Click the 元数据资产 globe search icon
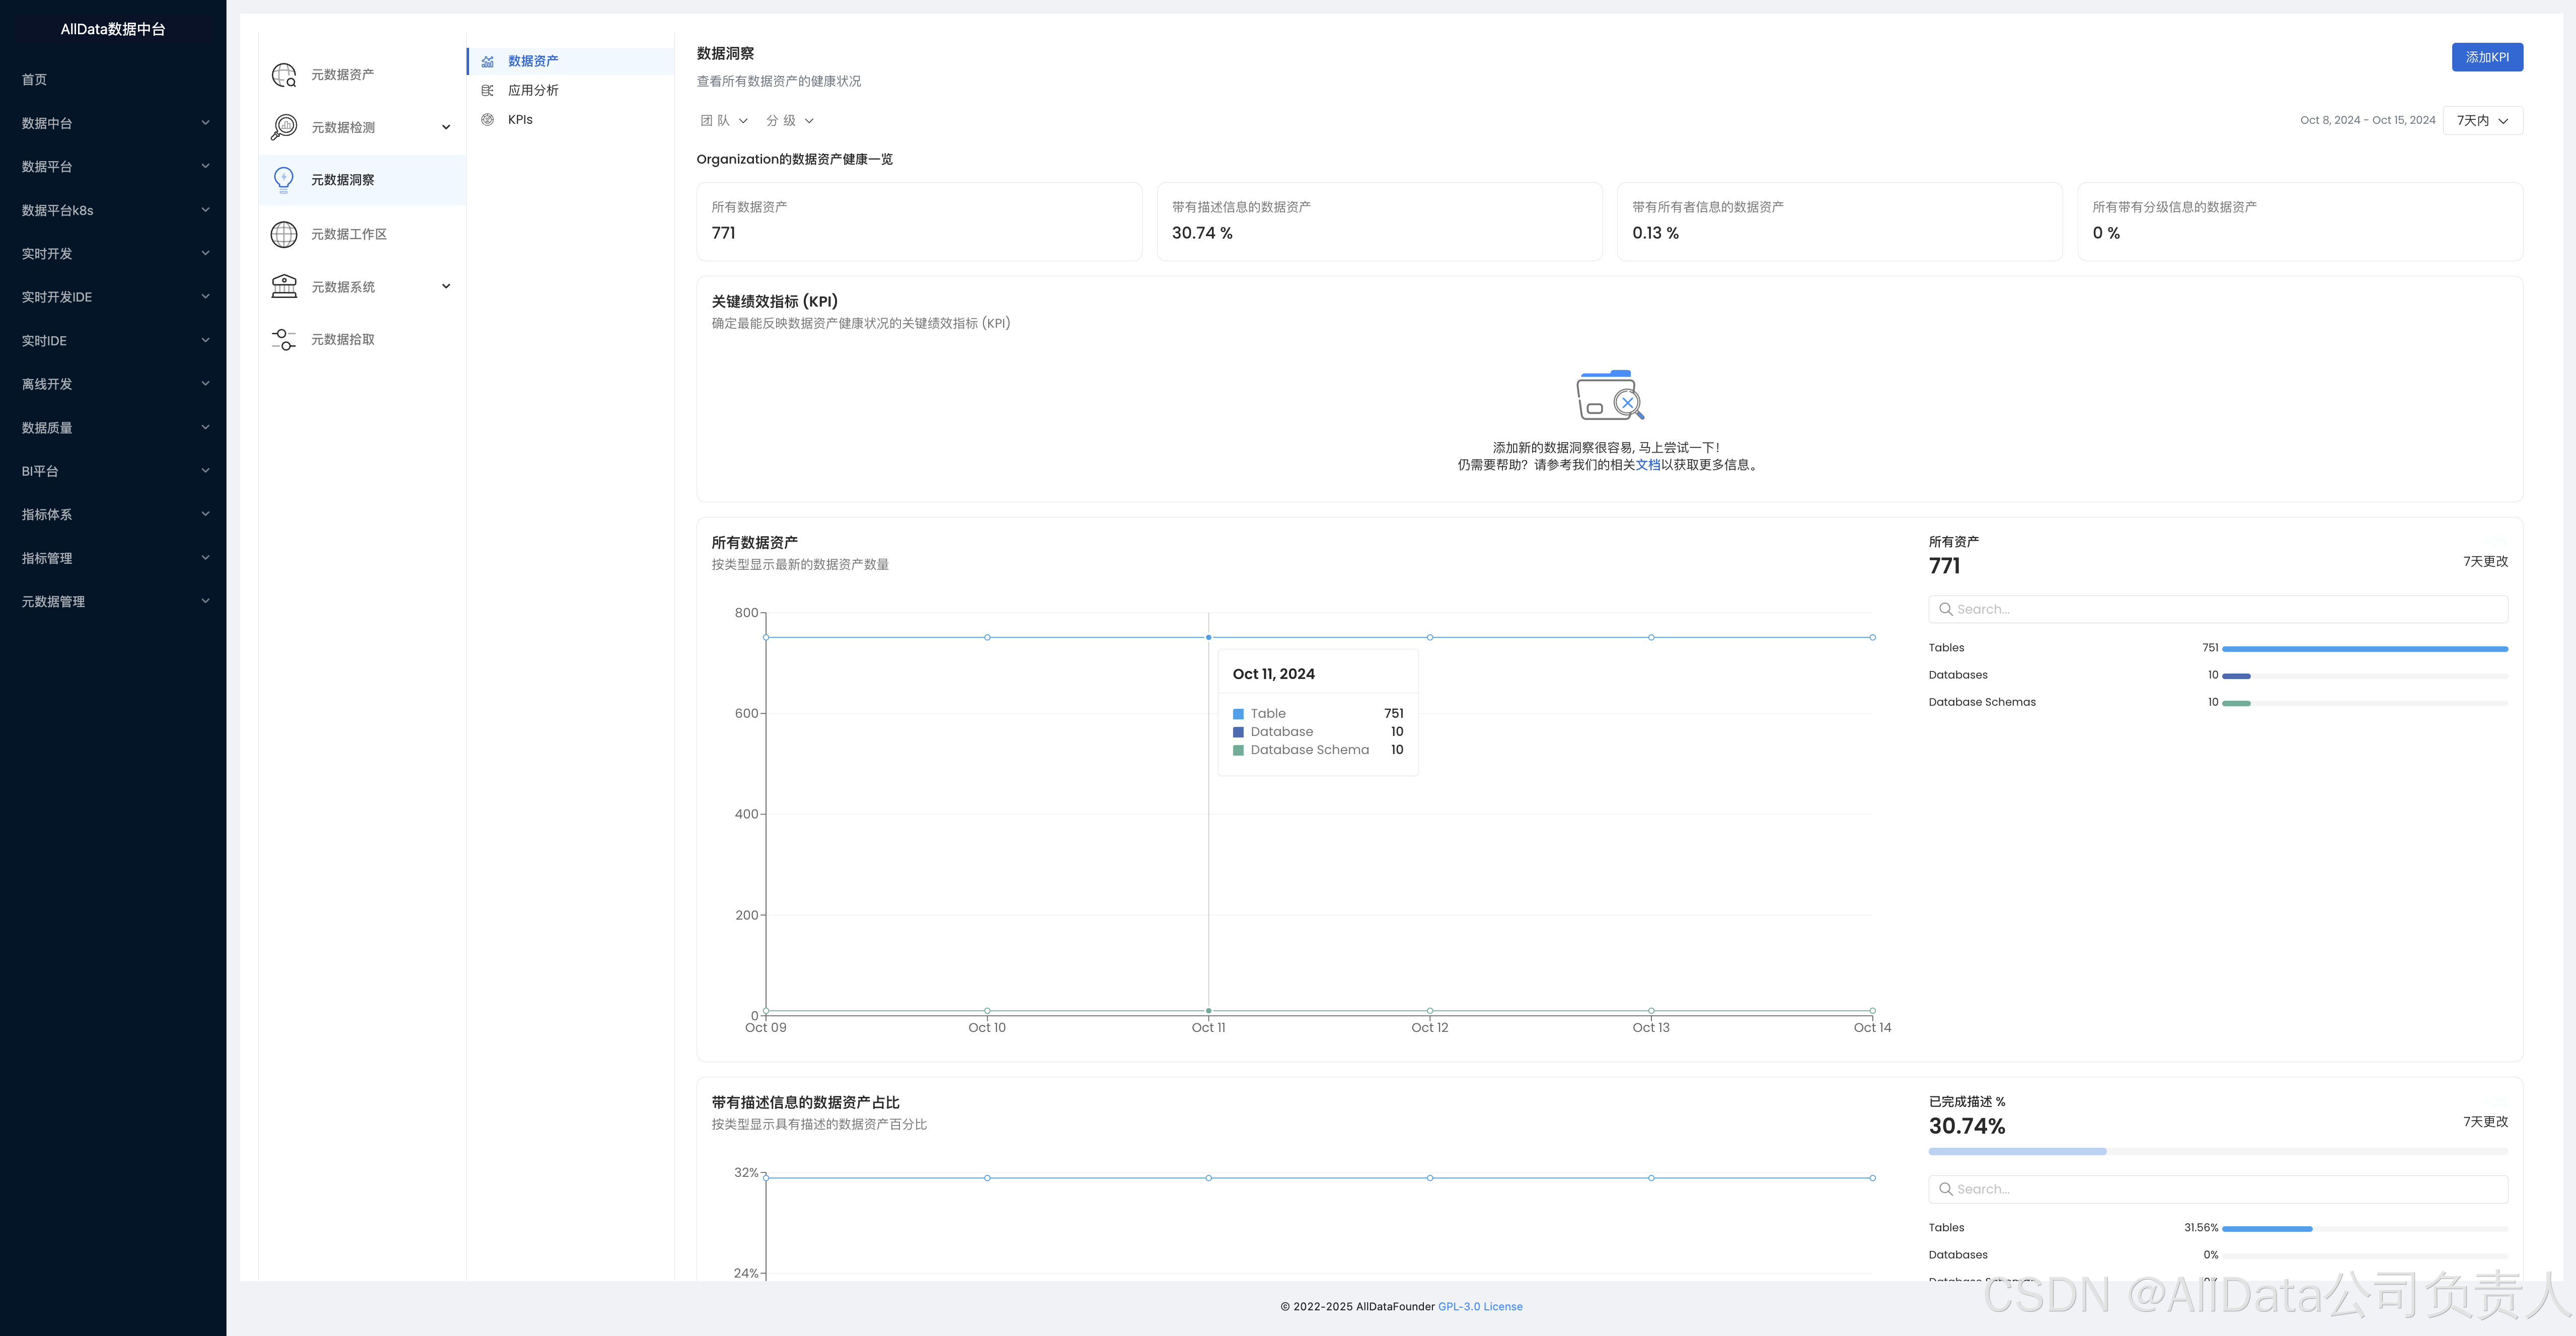Image resolution: width=2576 pixels, height=1336 pixels. (284, 75)
